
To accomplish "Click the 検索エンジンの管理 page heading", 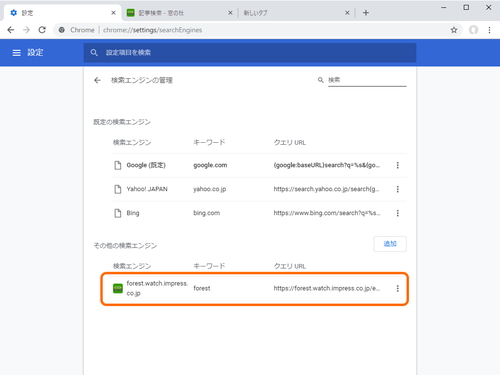I will click(x=142, y=80).
